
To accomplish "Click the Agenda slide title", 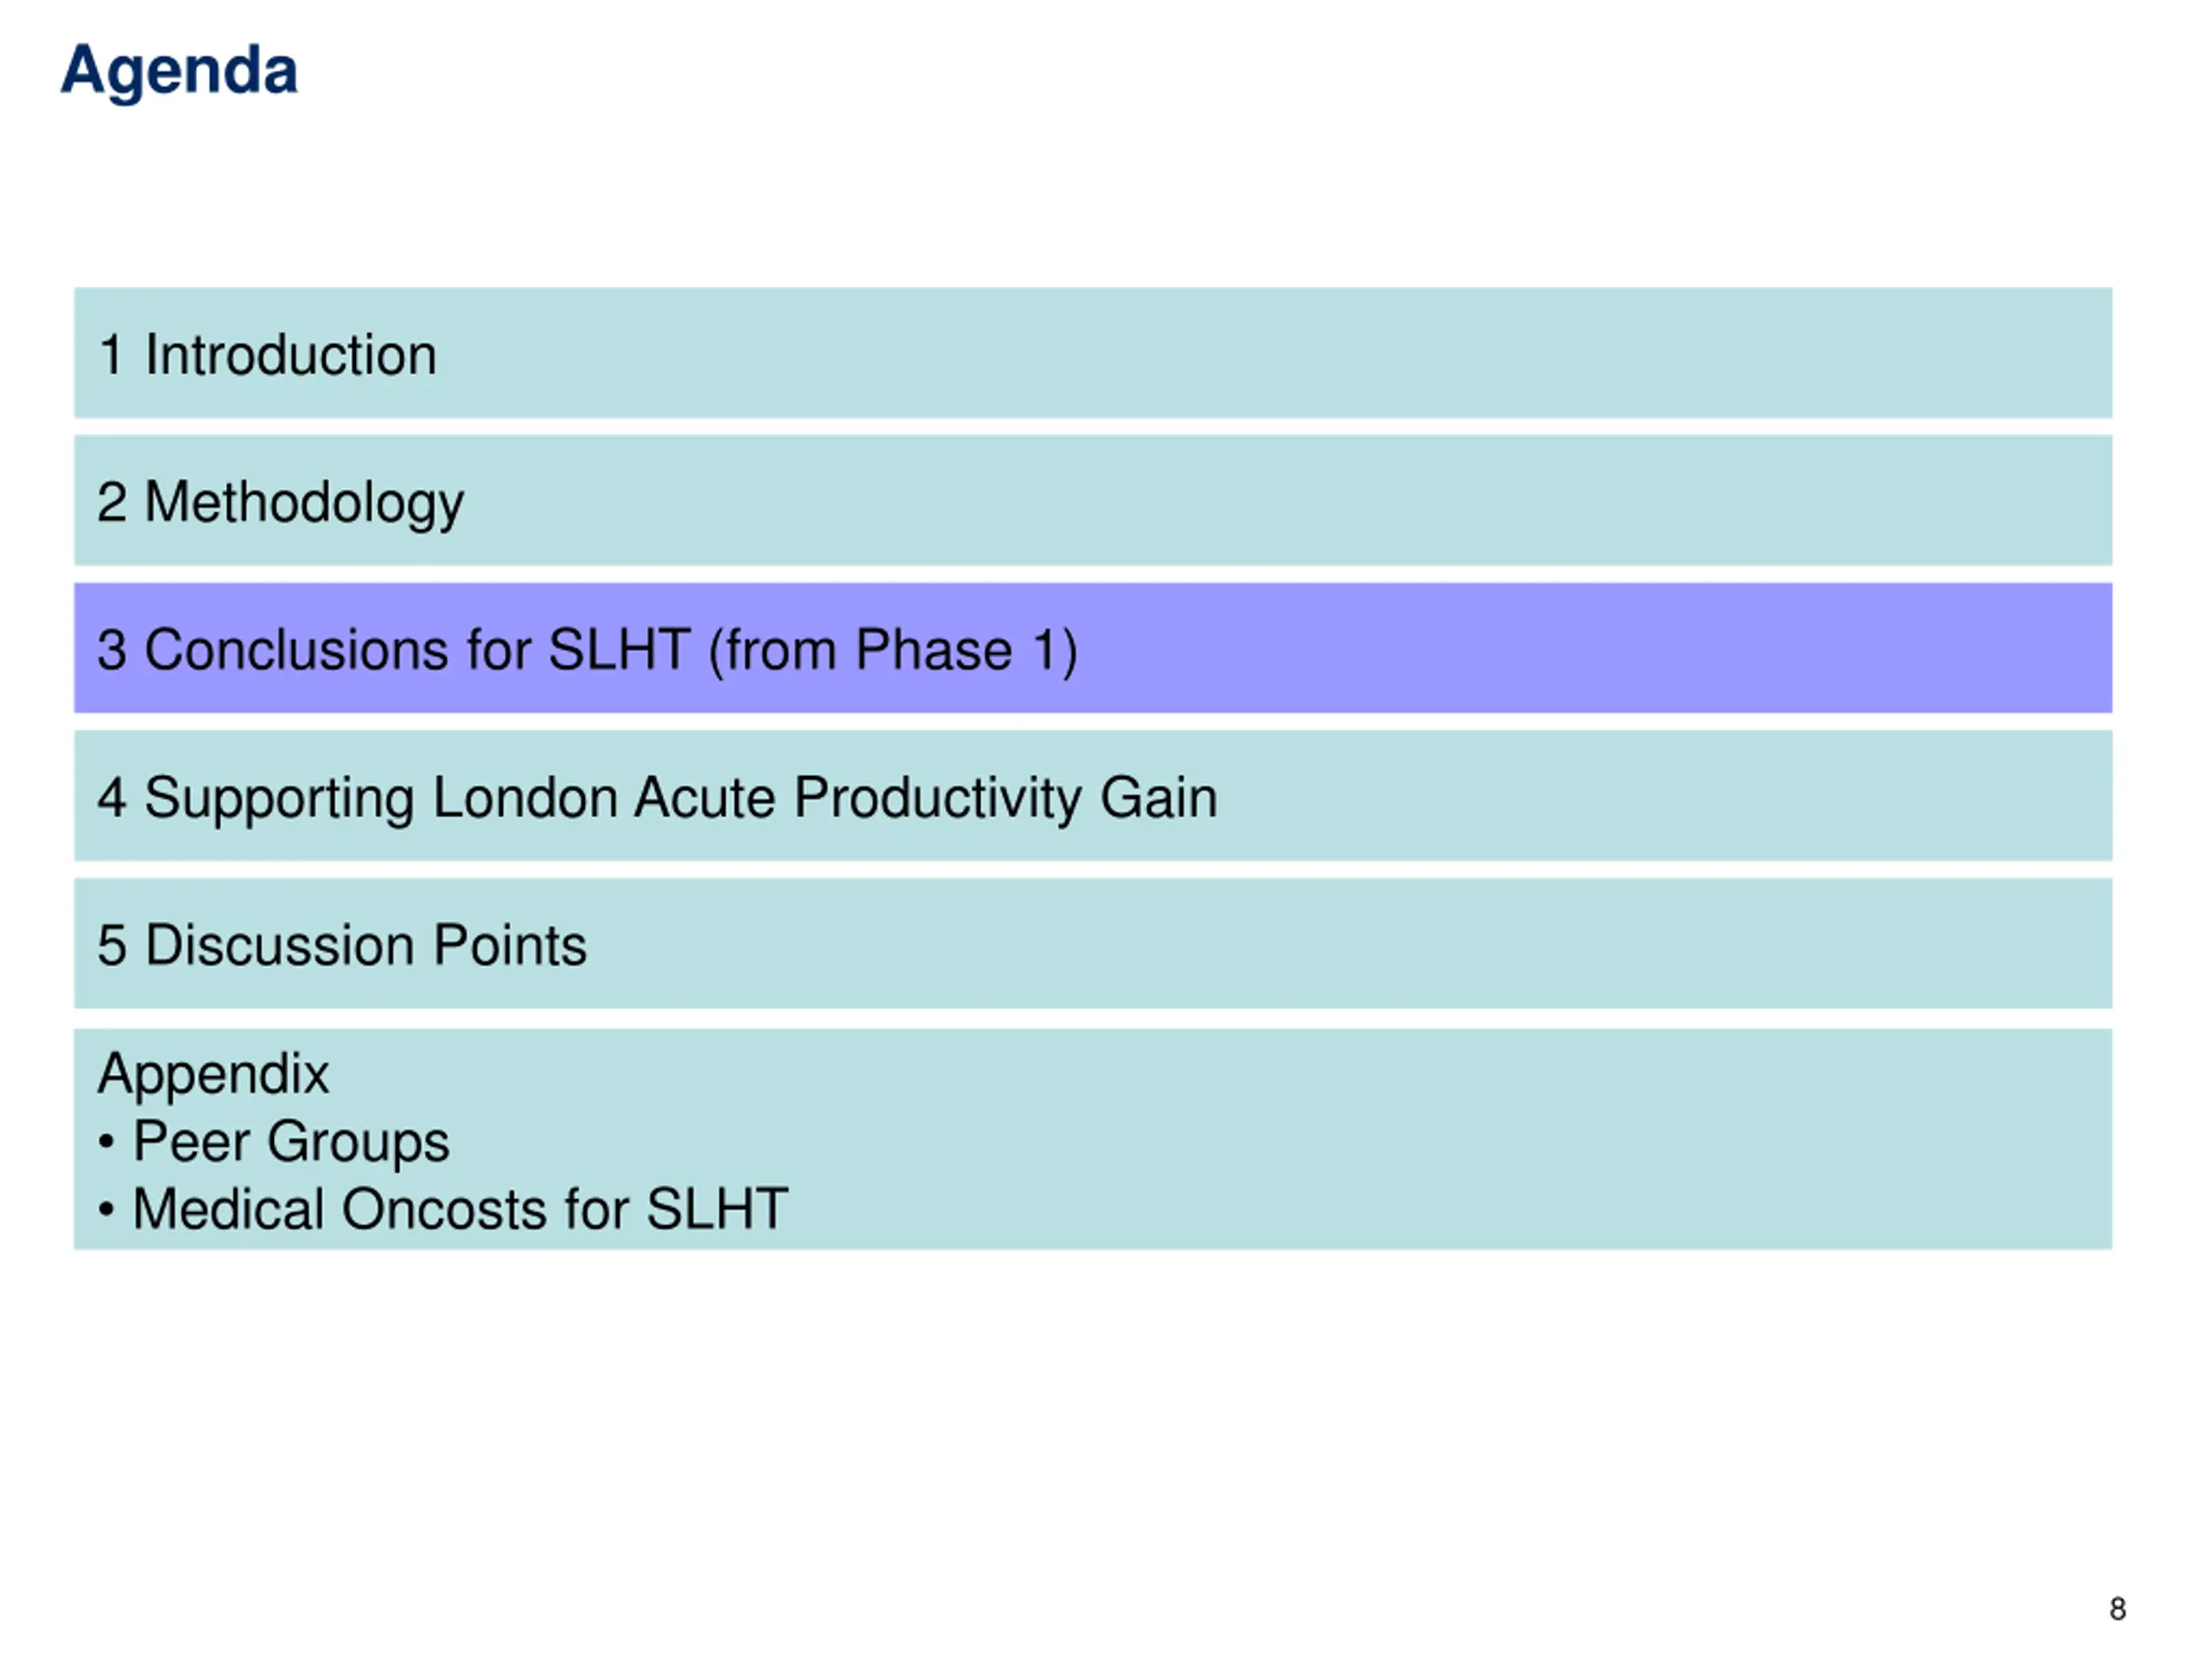I will tap(179, 71).
